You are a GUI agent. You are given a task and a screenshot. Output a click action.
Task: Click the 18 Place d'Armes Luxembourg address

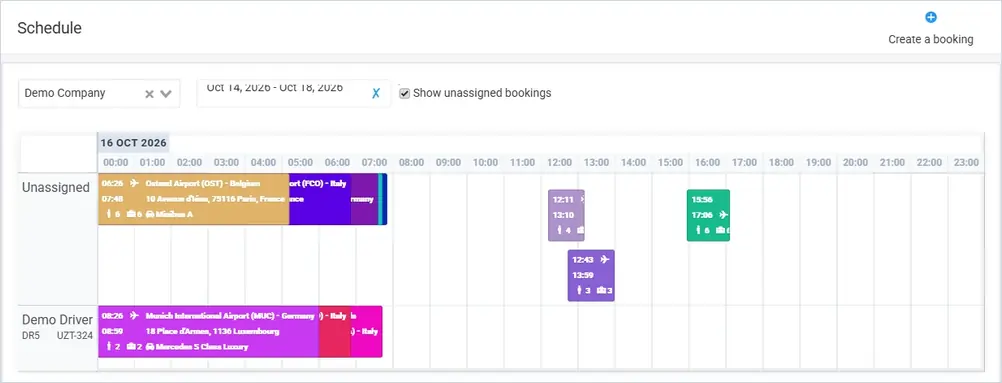tap(212, 331)
